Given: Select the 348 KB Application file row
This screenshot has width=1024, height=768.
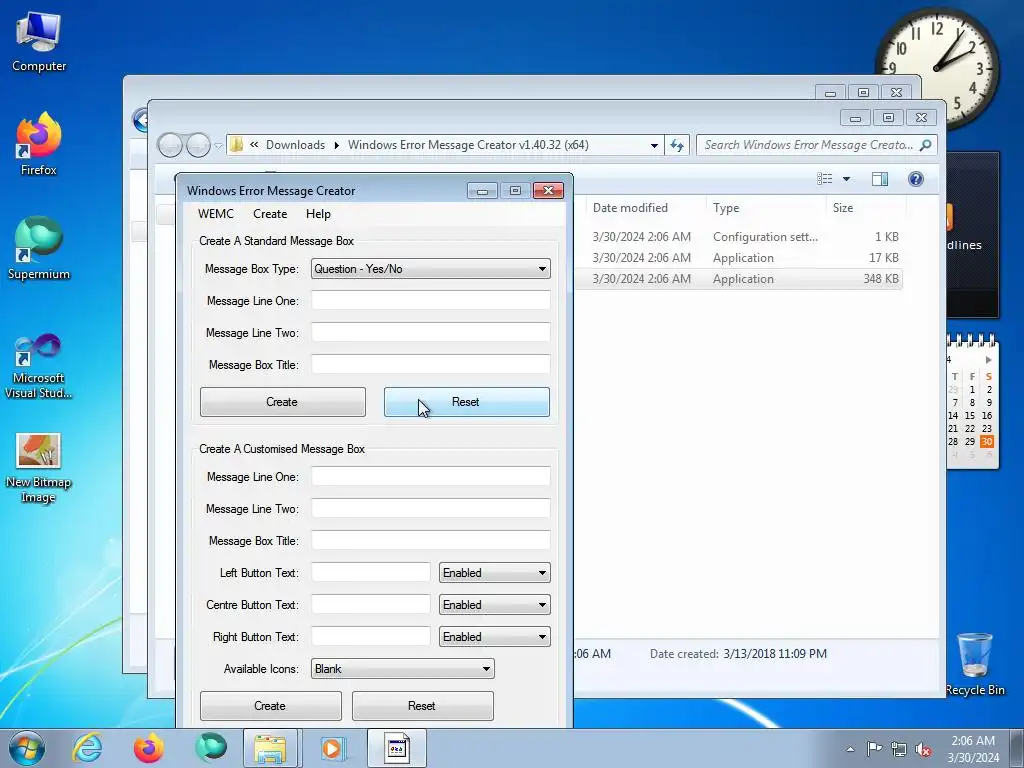Looking at the screenshot, I should (x=739, y=279).
